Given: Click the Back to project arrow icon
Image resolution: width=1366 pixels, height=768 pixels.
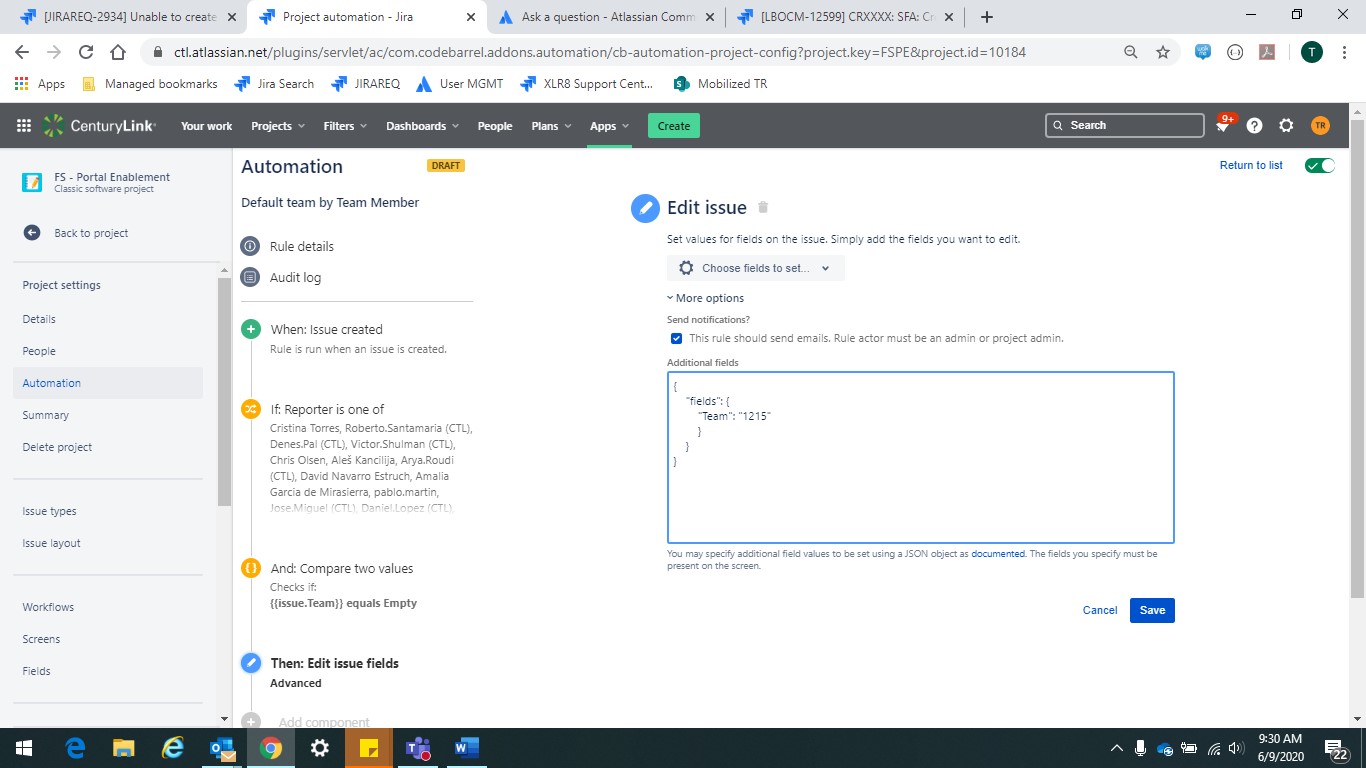Looking at the screenshot, I should pos(32,233).
